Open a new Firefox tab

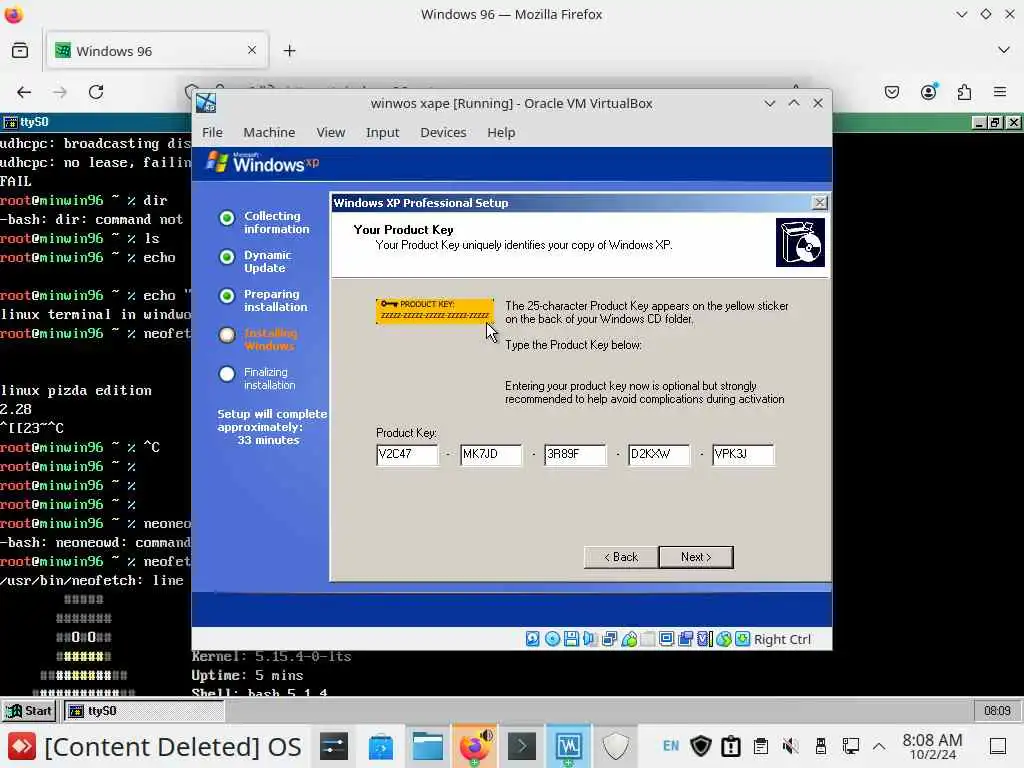pyautogui.click(x=289, y=50)
